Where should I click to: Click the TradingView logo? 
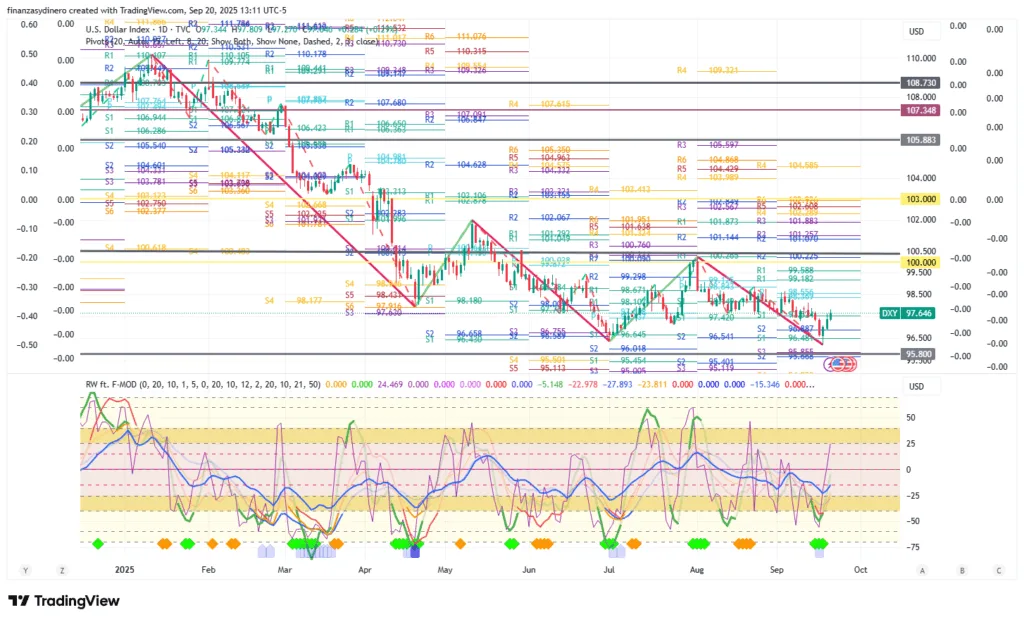pos(64,600)
